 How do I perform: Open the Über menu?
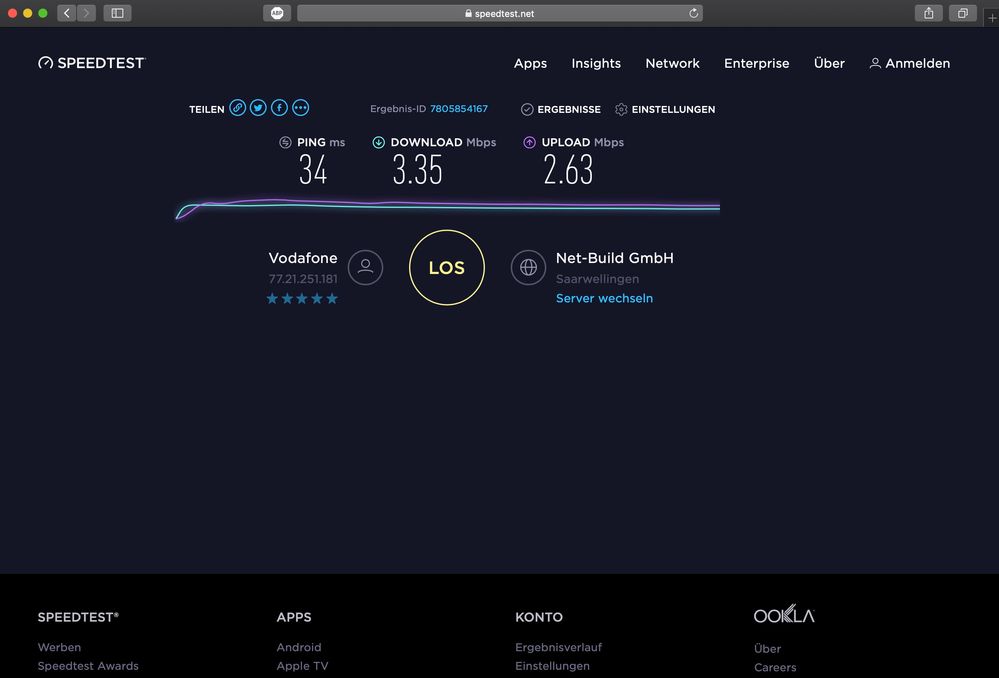tap(829, 63)
